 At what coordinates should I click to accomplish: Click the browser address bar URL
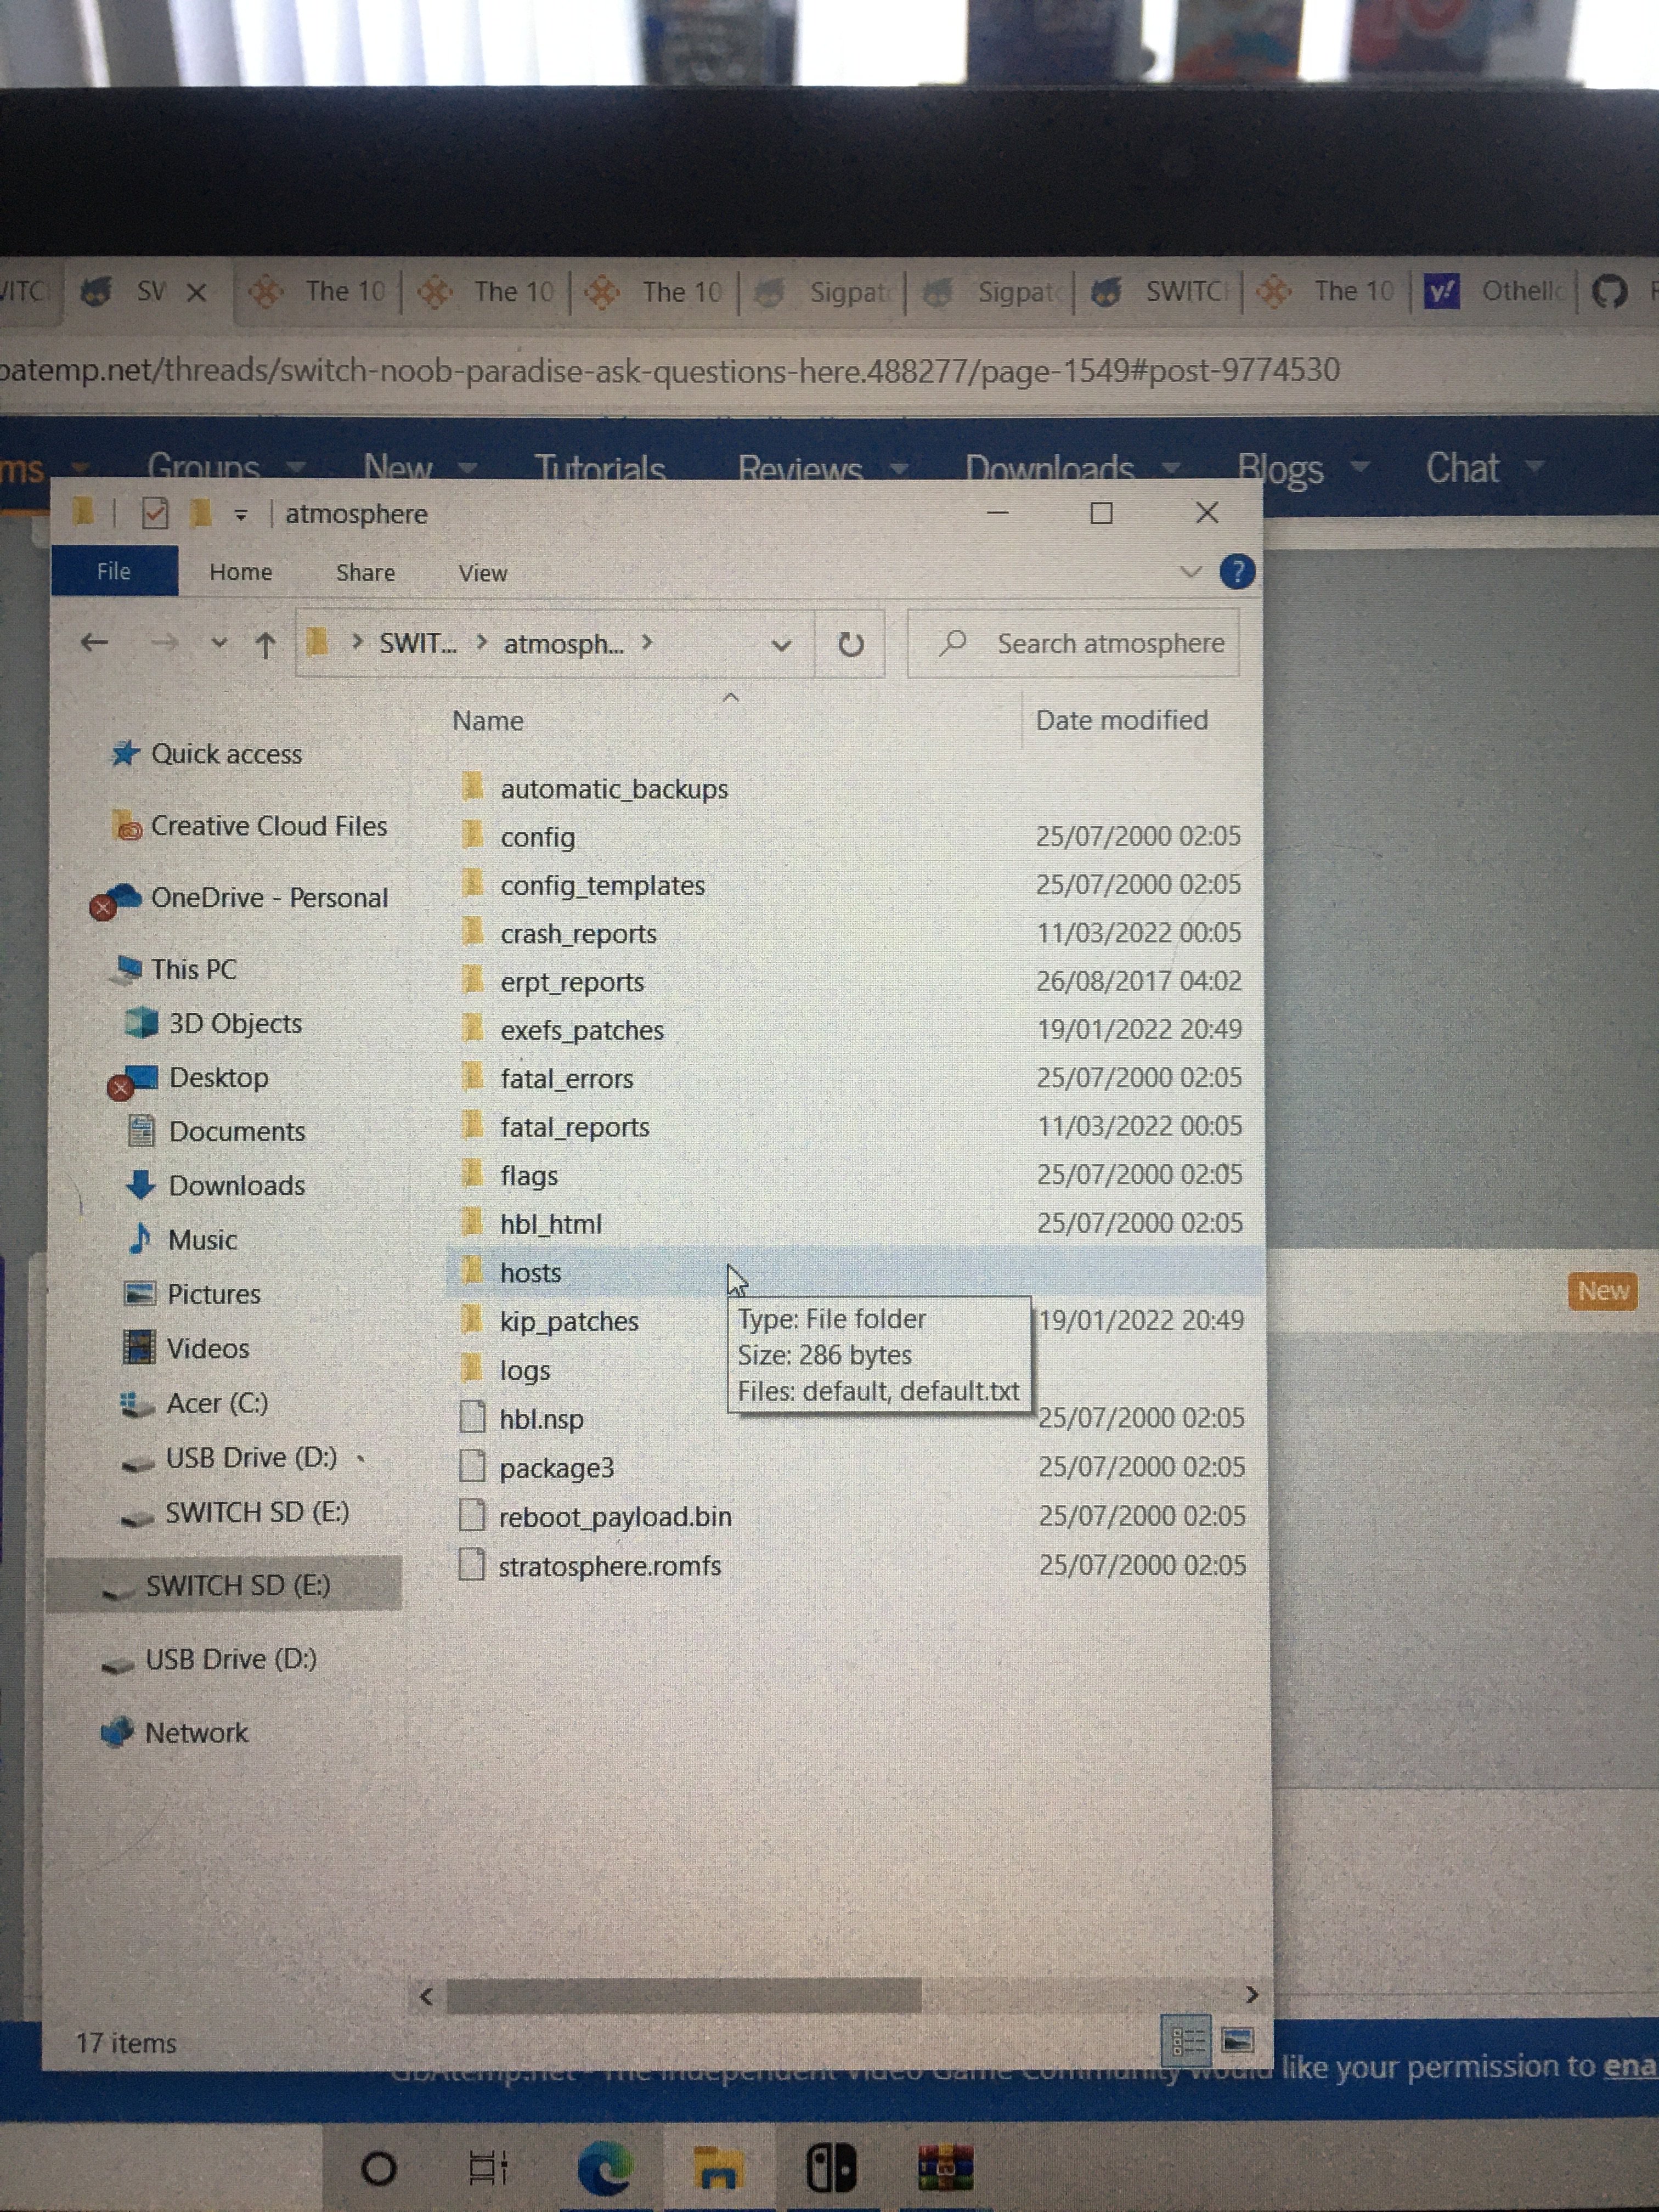click(x=669, y=371)
